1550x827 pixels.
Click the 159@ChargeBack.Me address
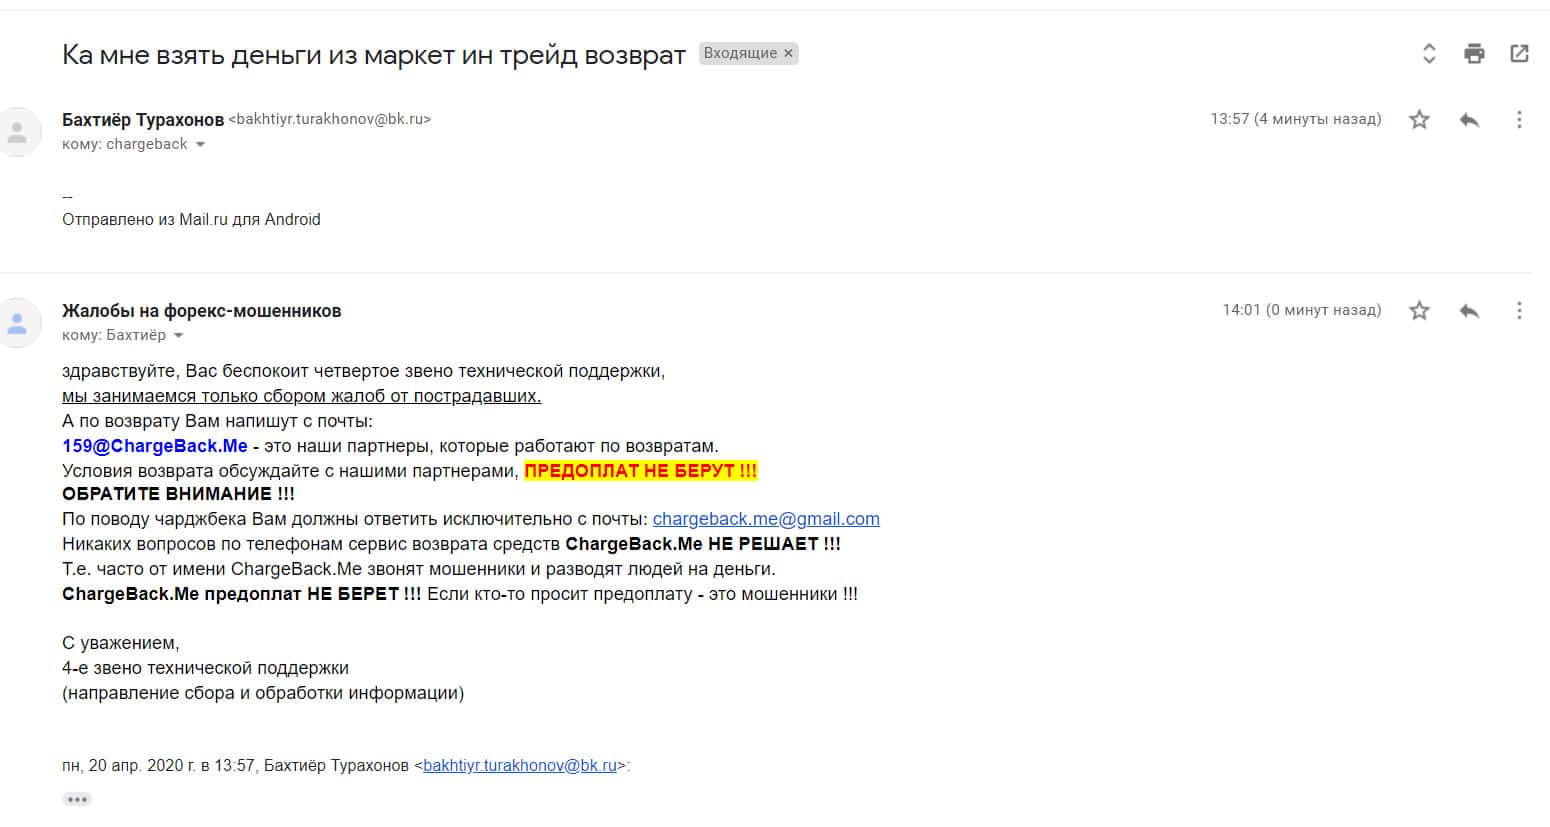point(154,446)
